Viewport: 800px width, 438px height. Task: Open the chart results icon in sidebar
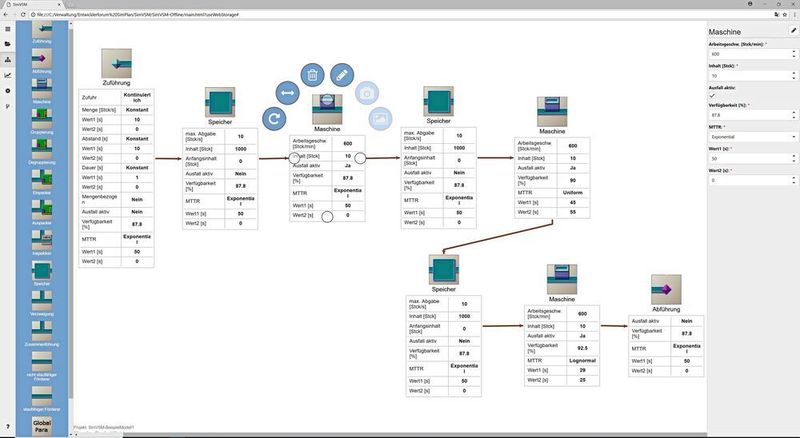point(7,76)
